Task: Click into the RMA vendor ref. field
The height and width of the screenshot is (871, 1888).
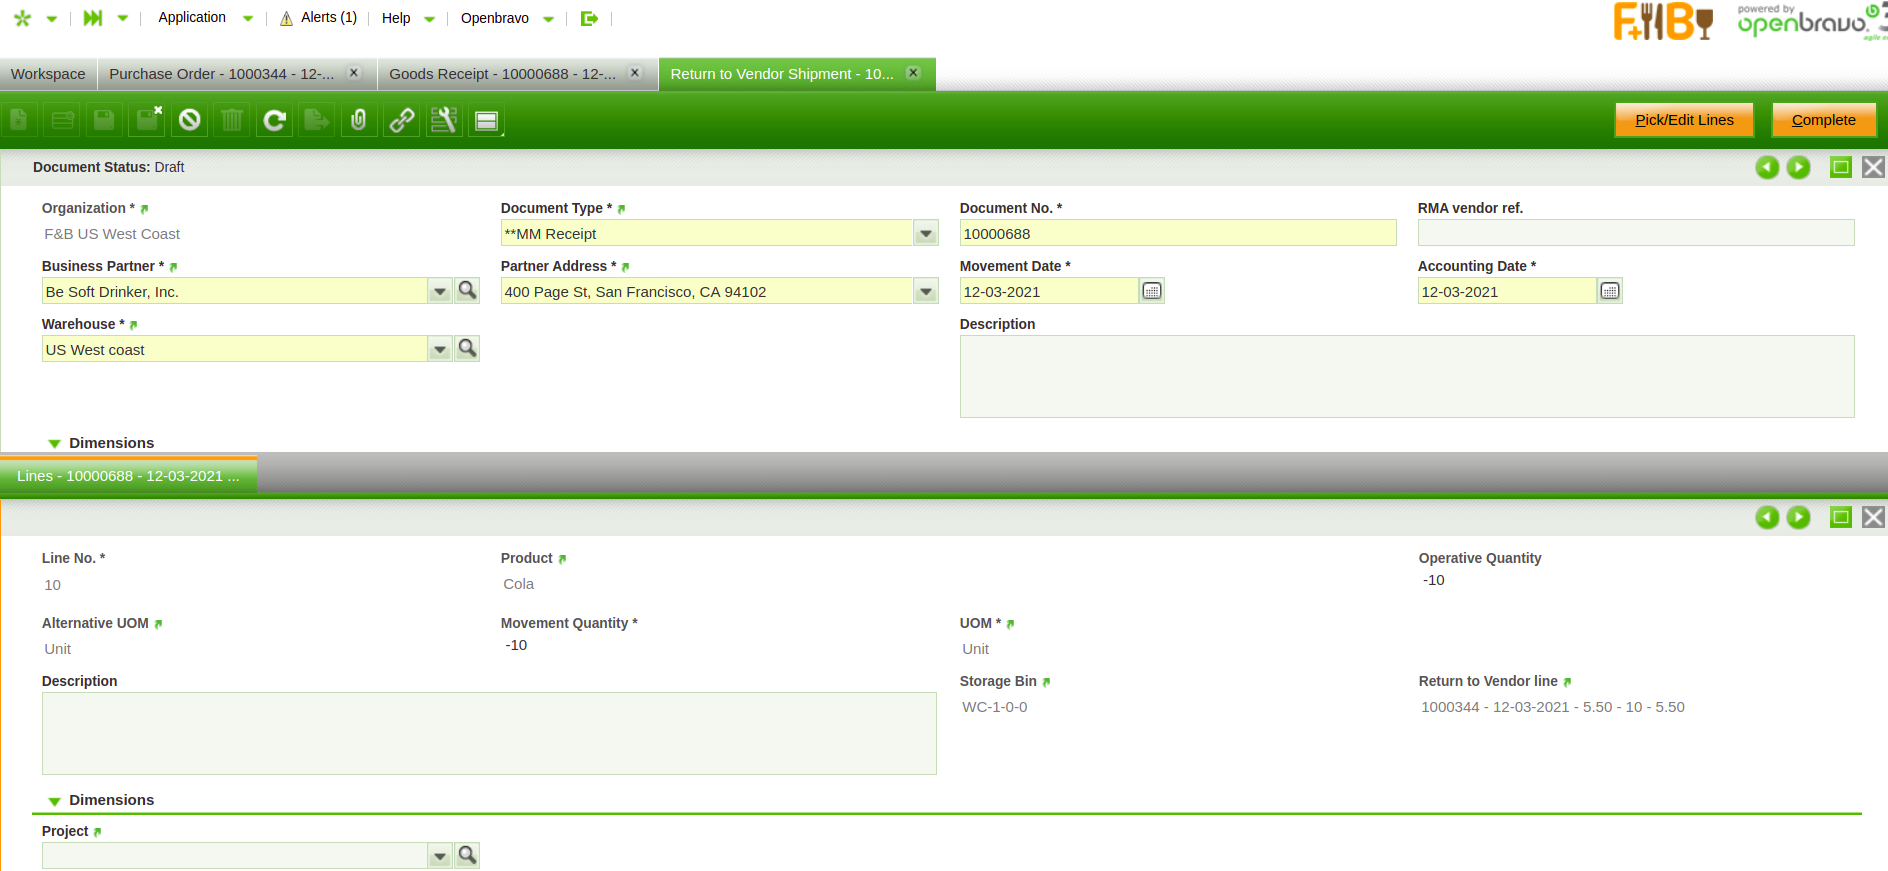Action: [x=1635, y=233]
